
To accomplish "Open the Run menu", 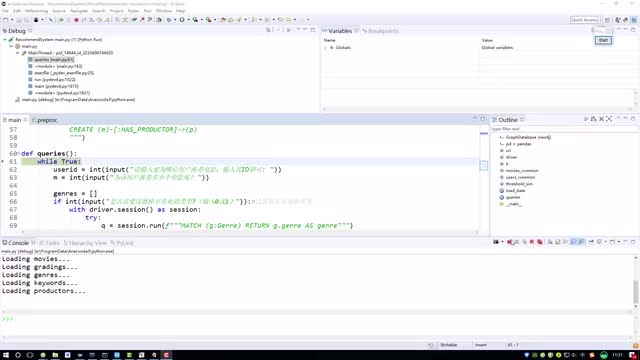I will click(x=148, y=11).
